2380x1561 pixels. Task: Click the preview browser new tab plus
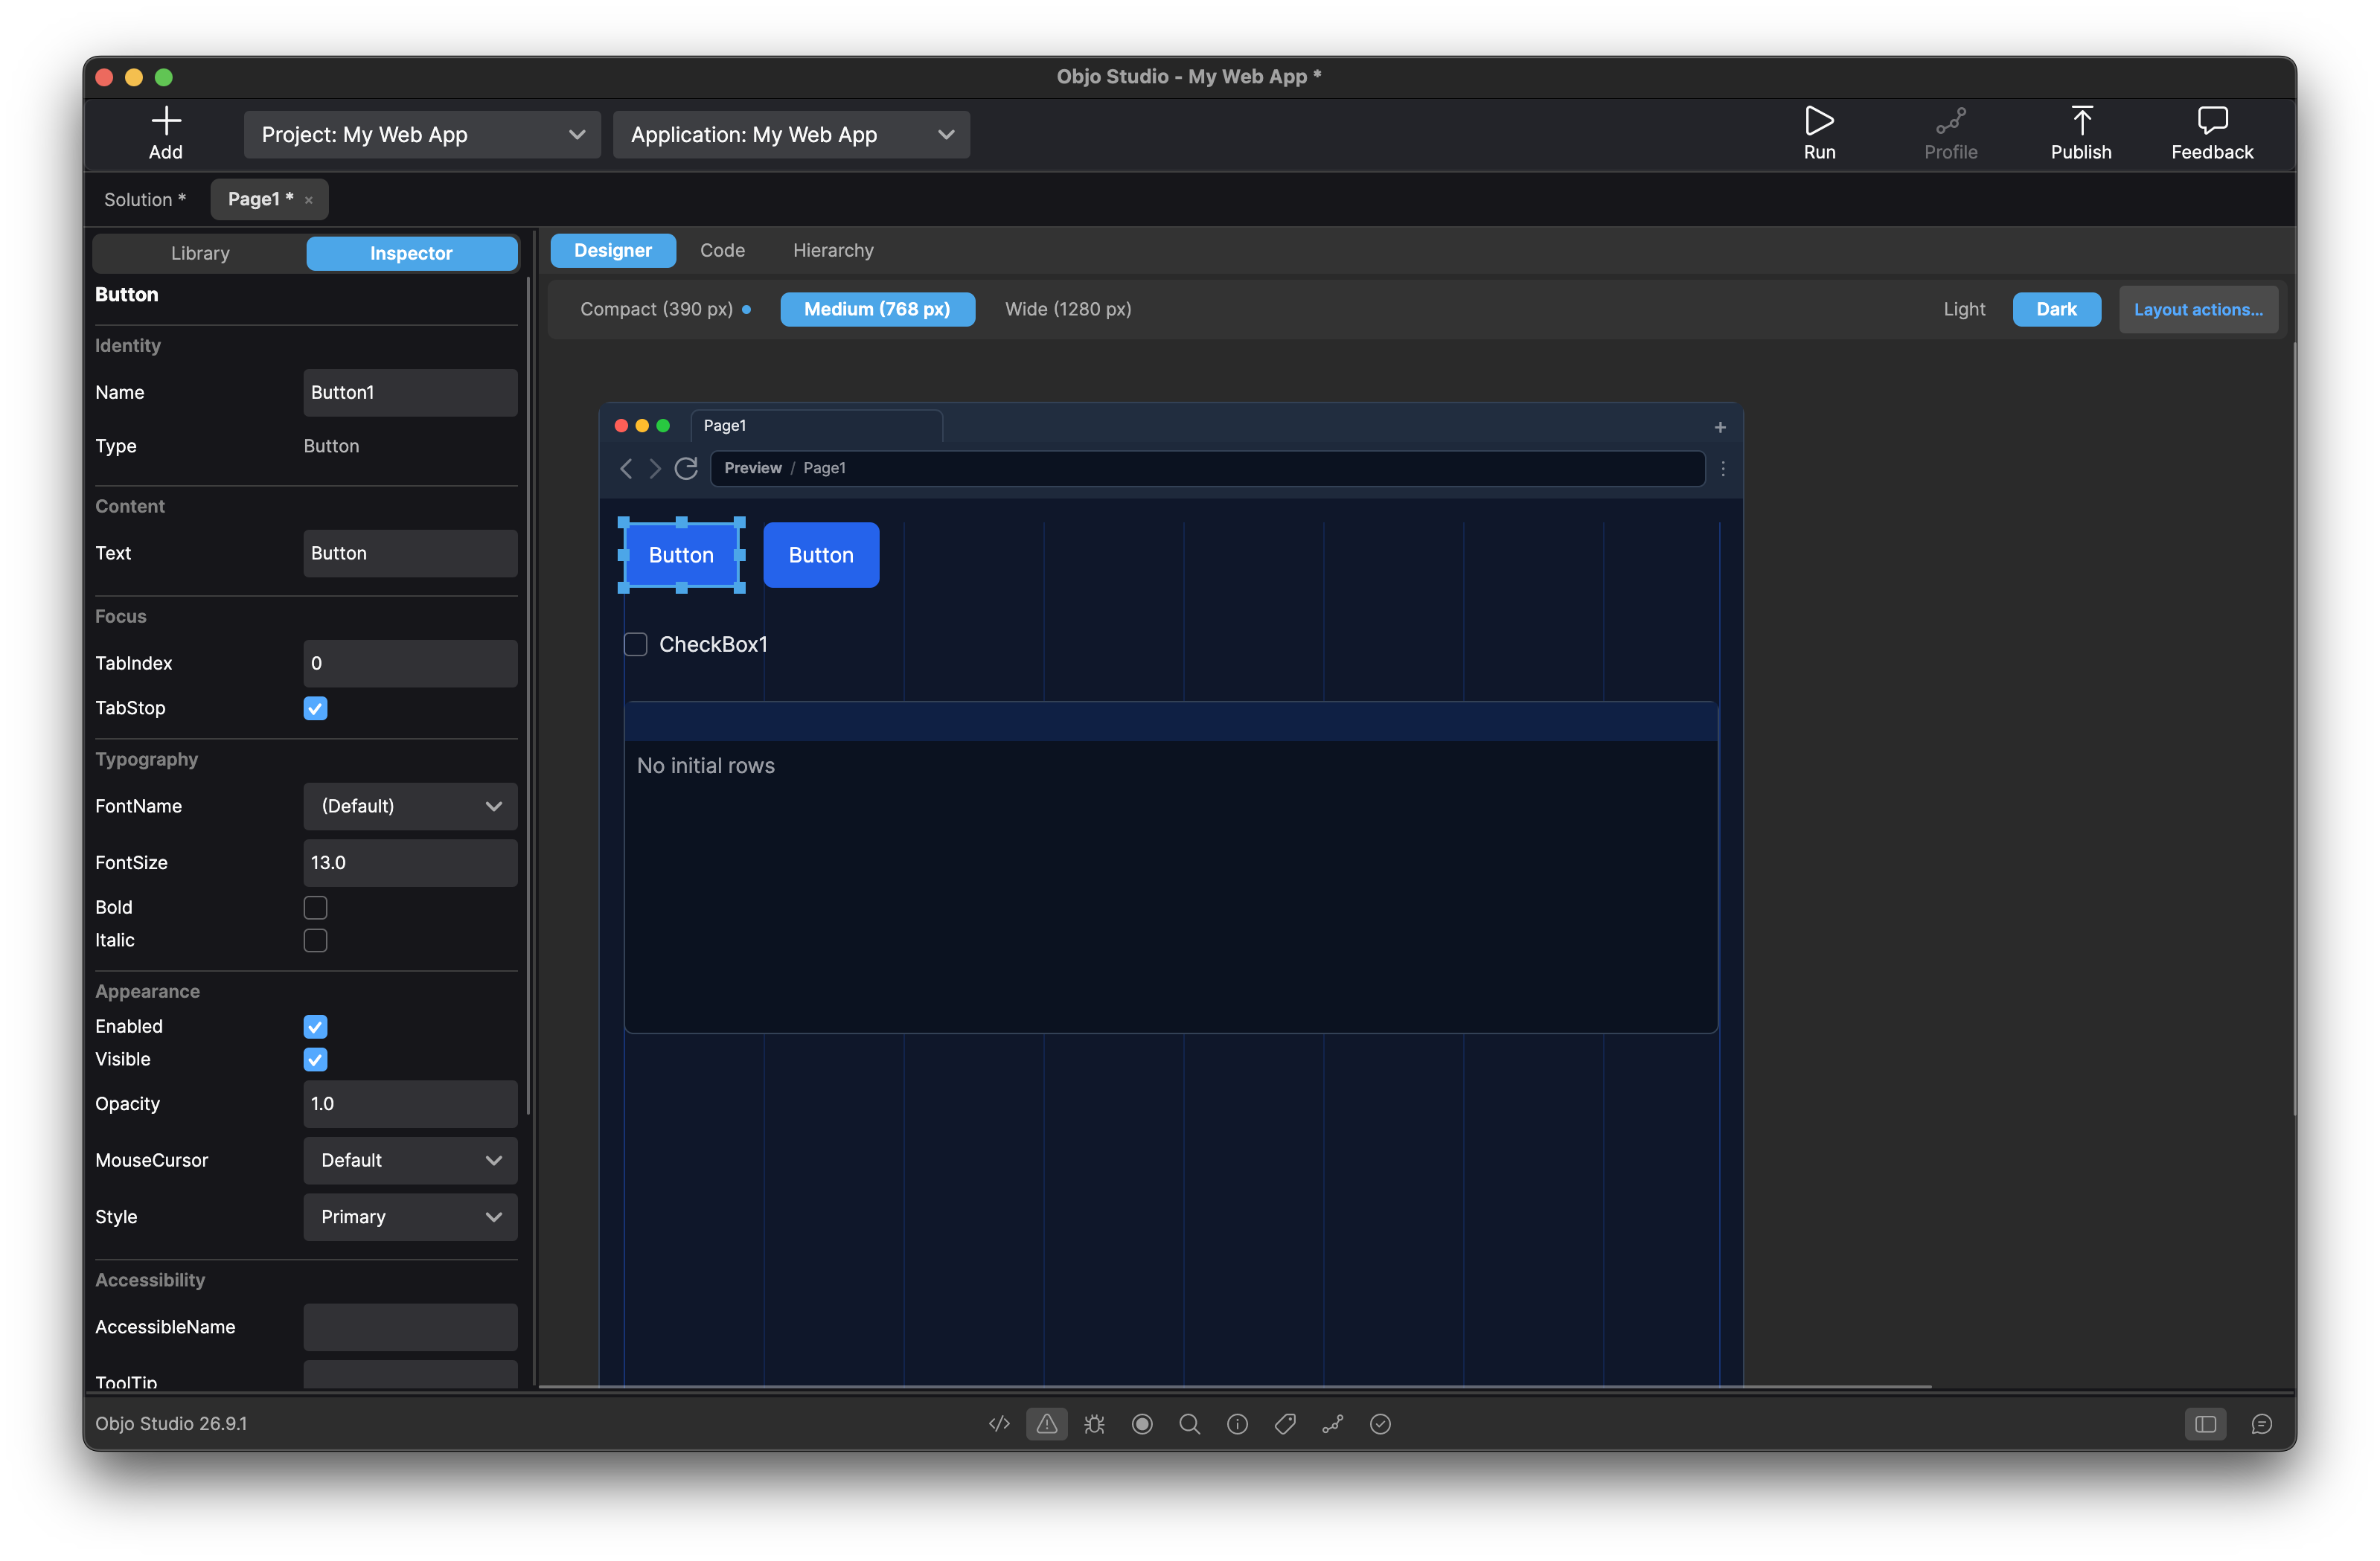[1720, 427]
